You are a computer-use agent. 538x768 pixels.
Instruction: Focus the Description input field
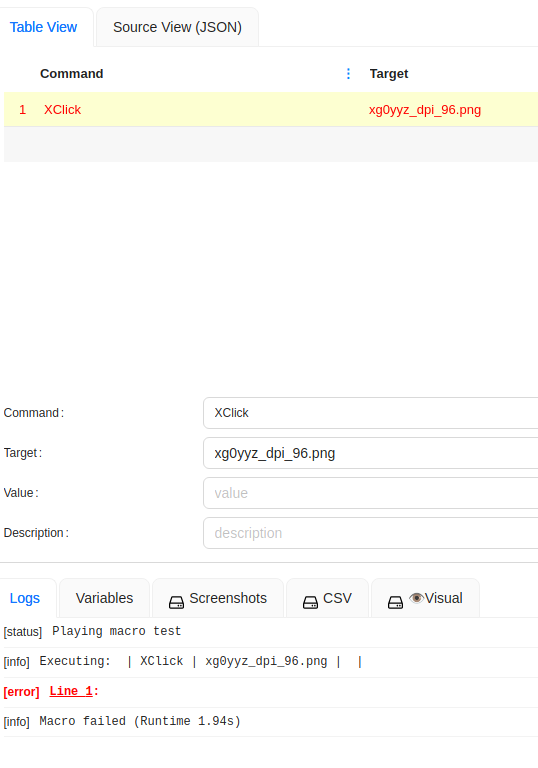(371, 533)
